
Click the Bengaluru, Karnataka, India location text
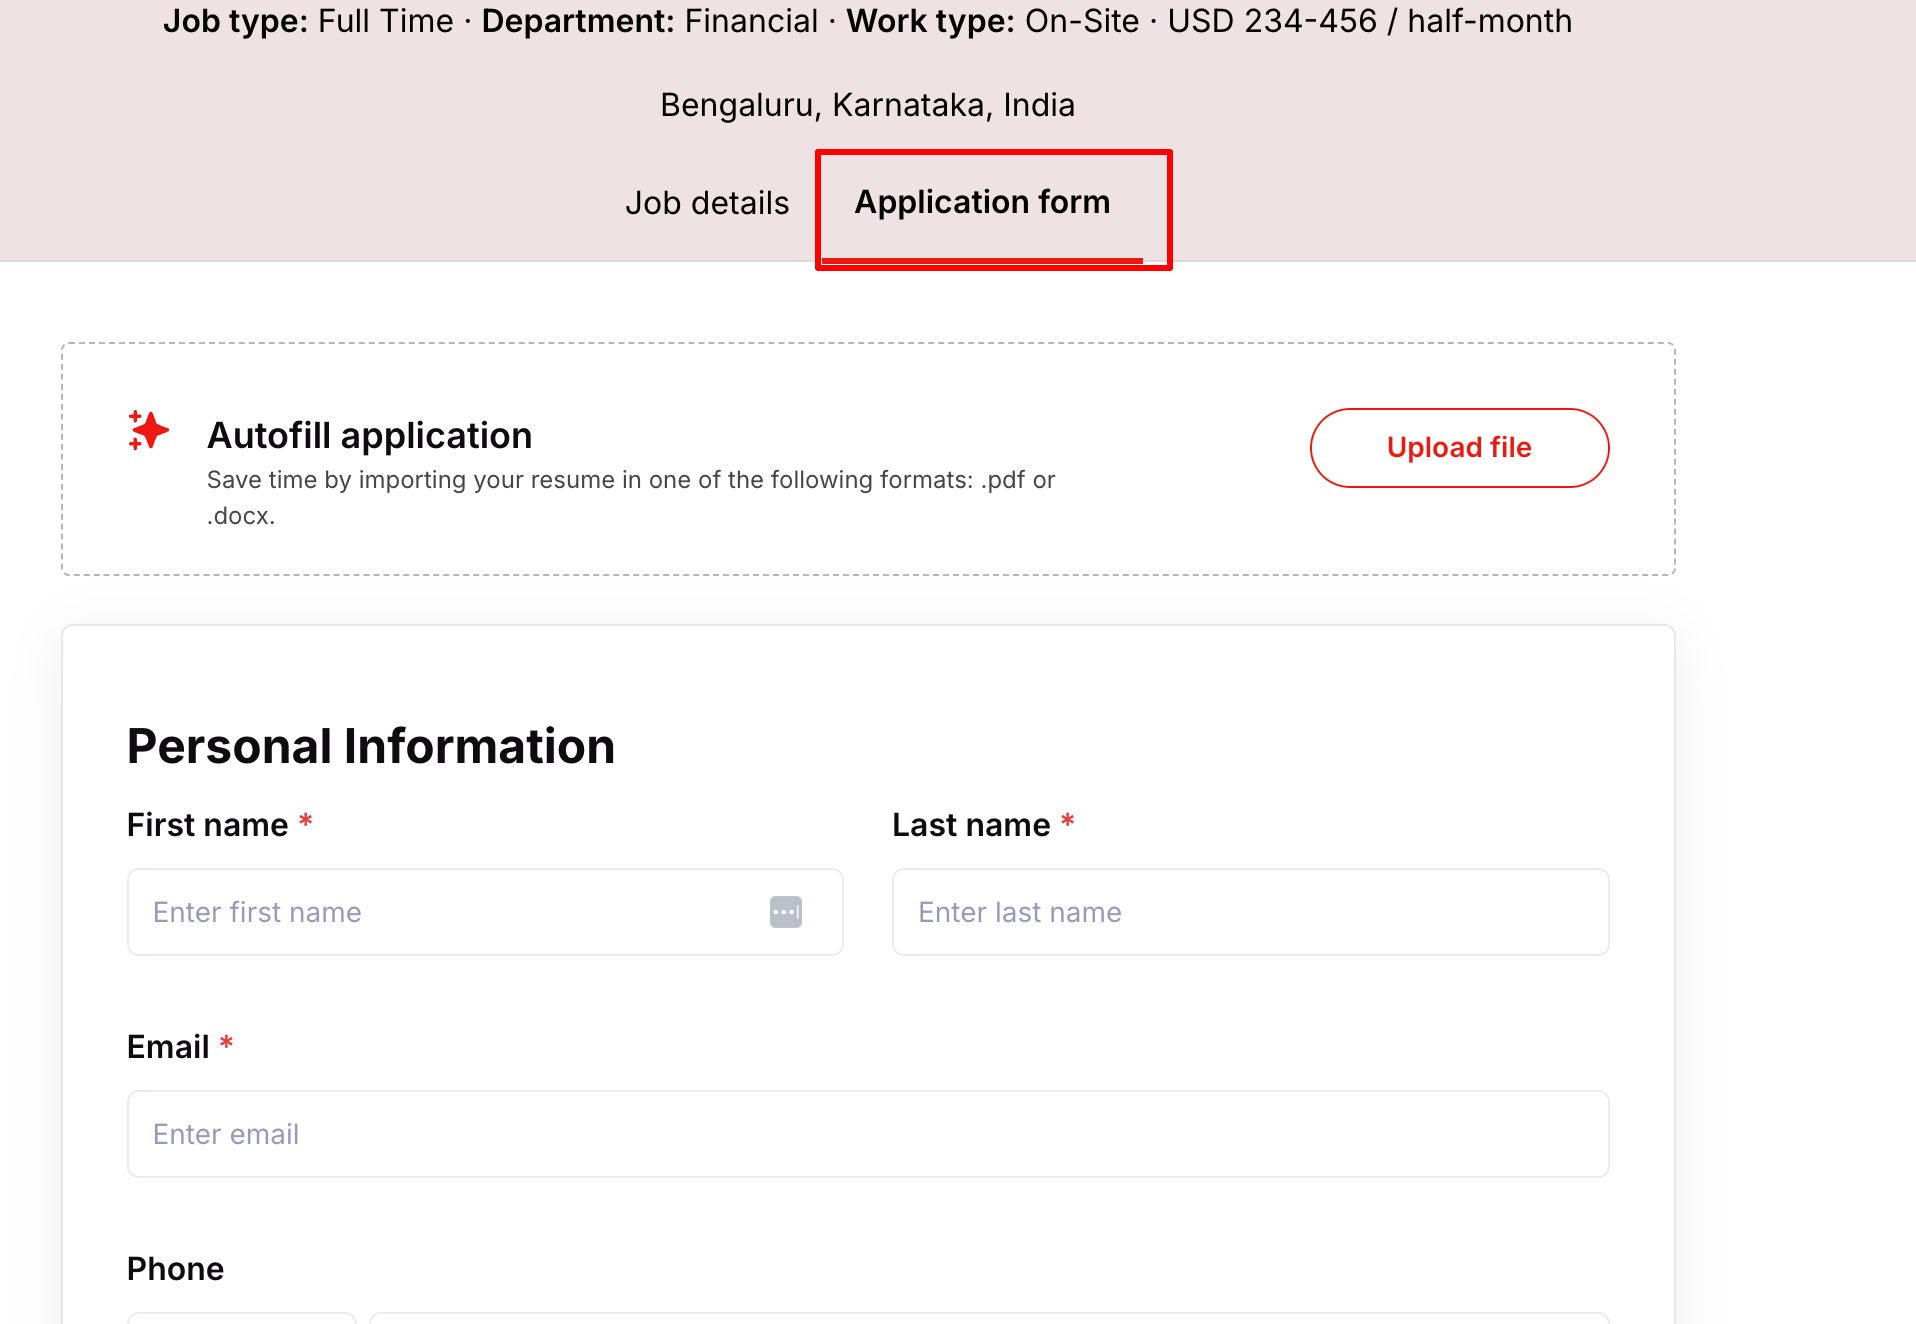(867, 105)
